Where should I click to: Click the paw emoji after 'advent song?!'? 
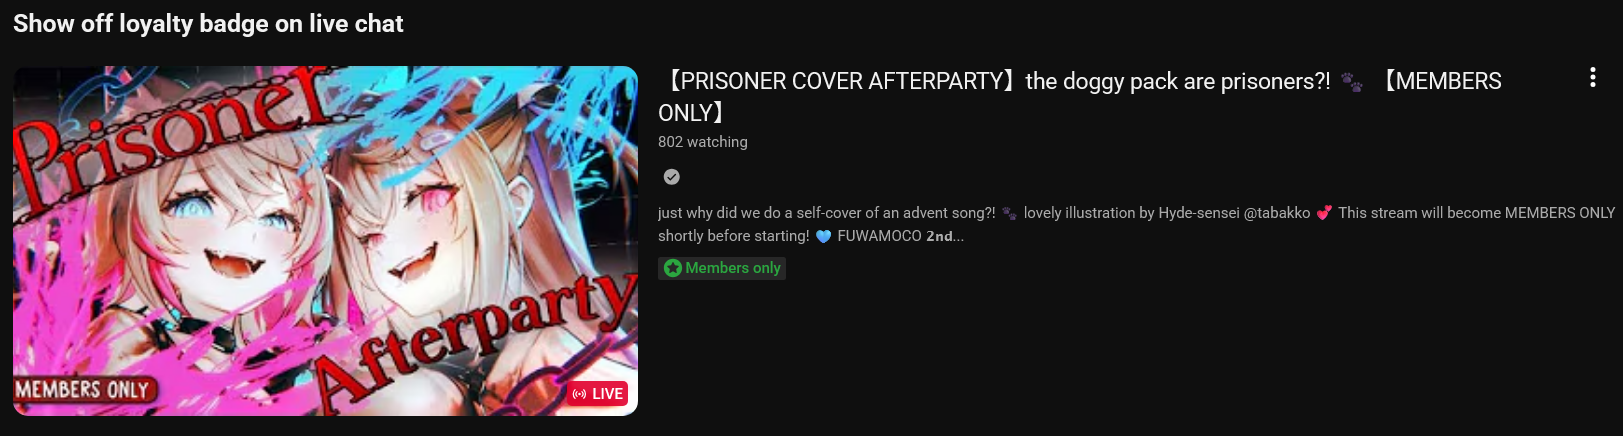(1009, 213)
